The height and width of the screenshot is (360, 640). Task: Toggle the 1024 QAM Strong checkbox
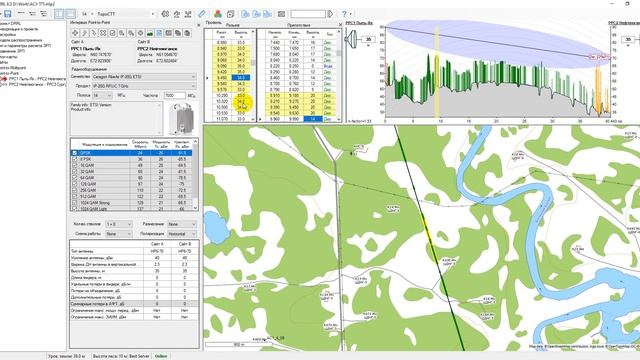click(x=75, y=202)
